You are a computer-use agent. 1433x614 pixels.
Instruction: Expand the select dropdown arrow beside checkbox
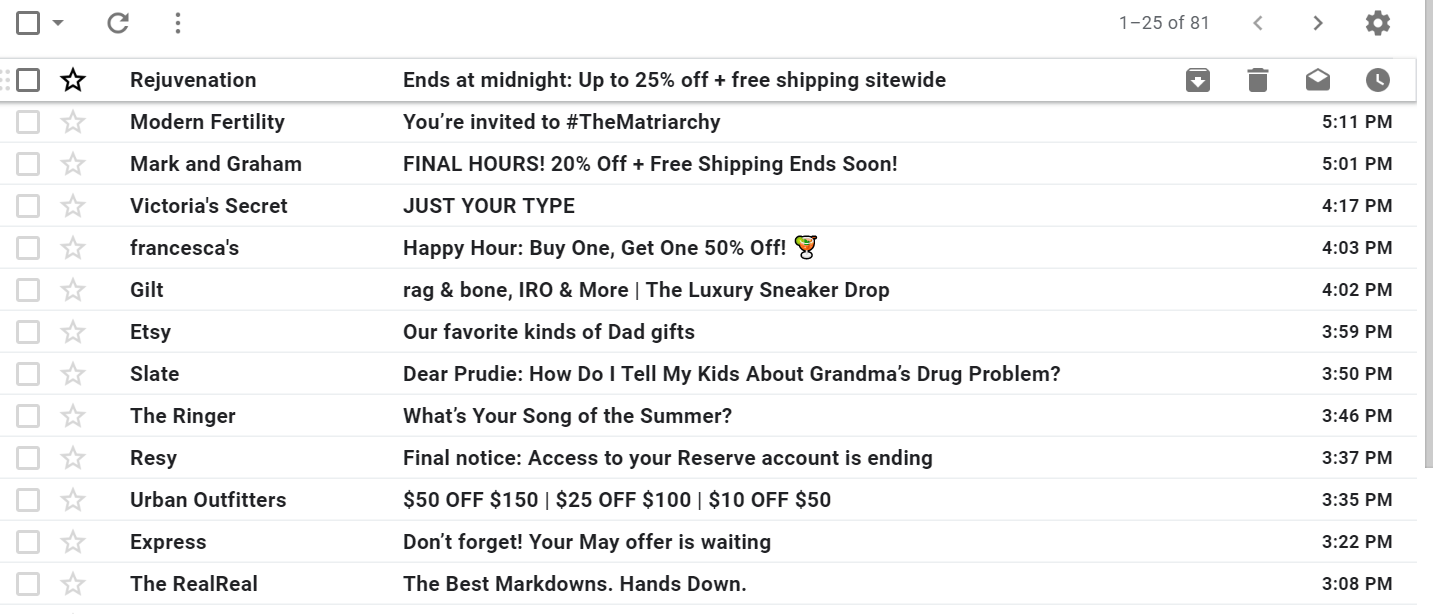[x=58, y=23]
